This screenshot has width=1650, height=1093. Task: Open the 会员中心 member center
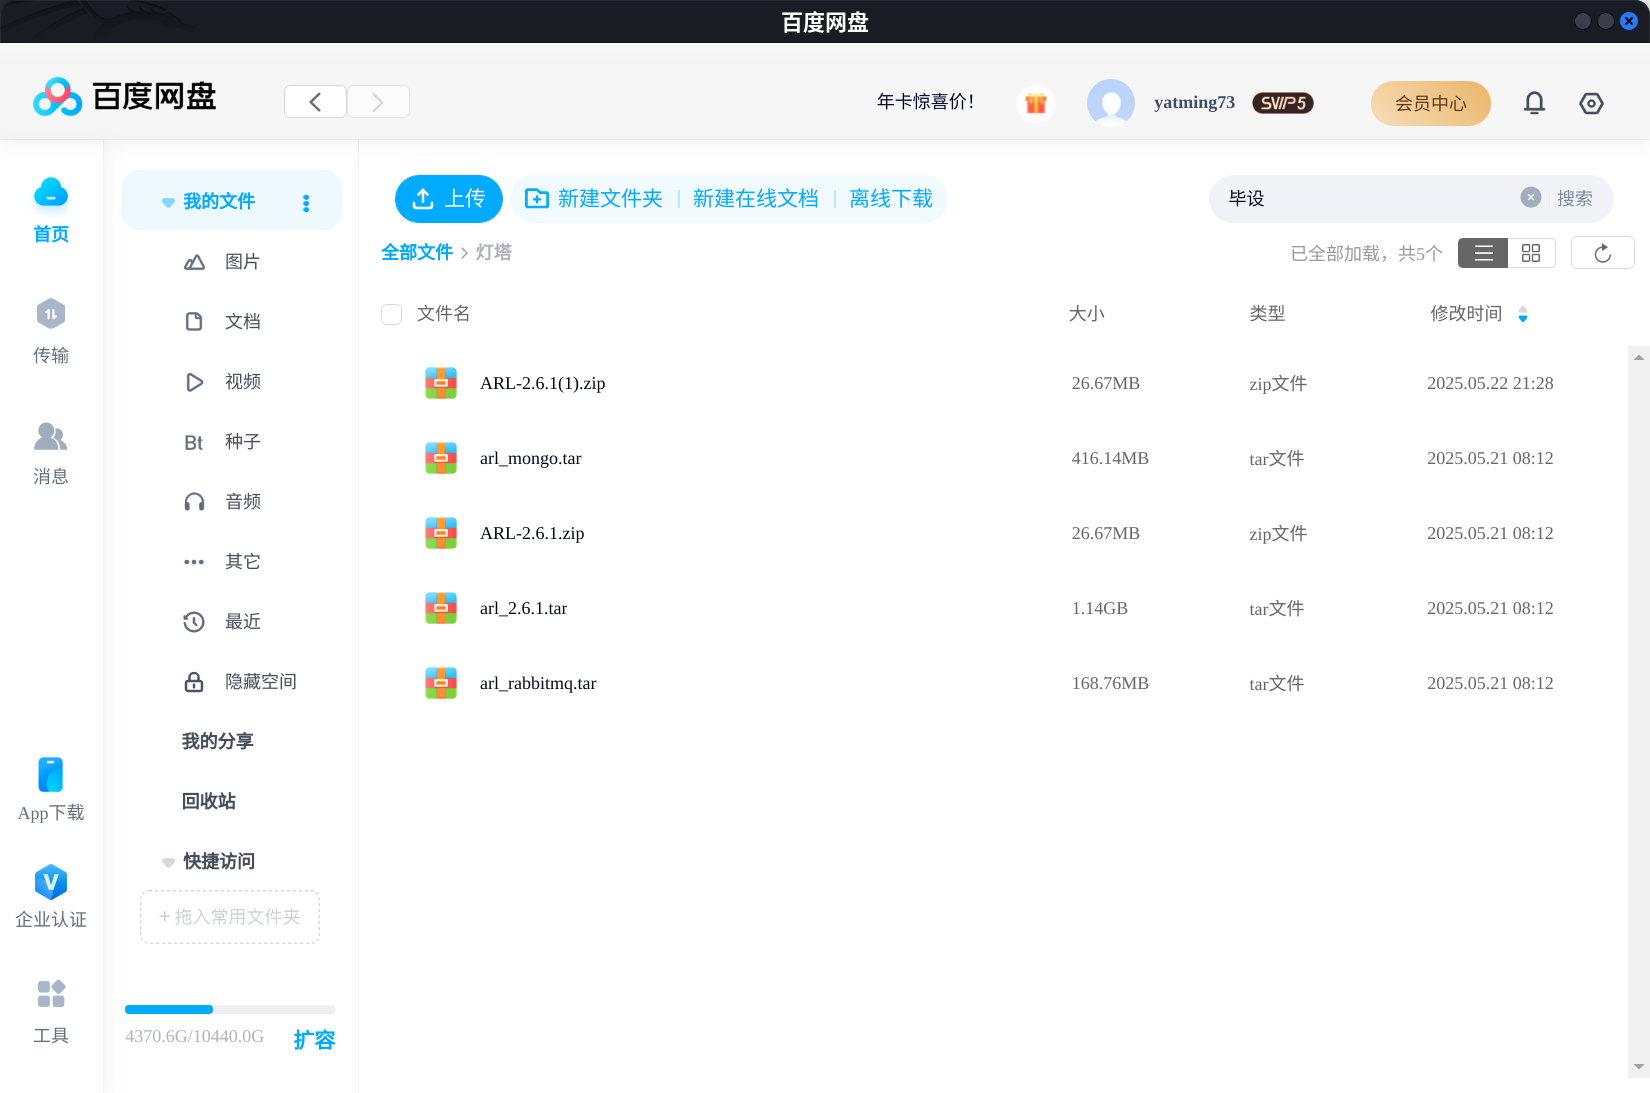(x=1431, y=103)
